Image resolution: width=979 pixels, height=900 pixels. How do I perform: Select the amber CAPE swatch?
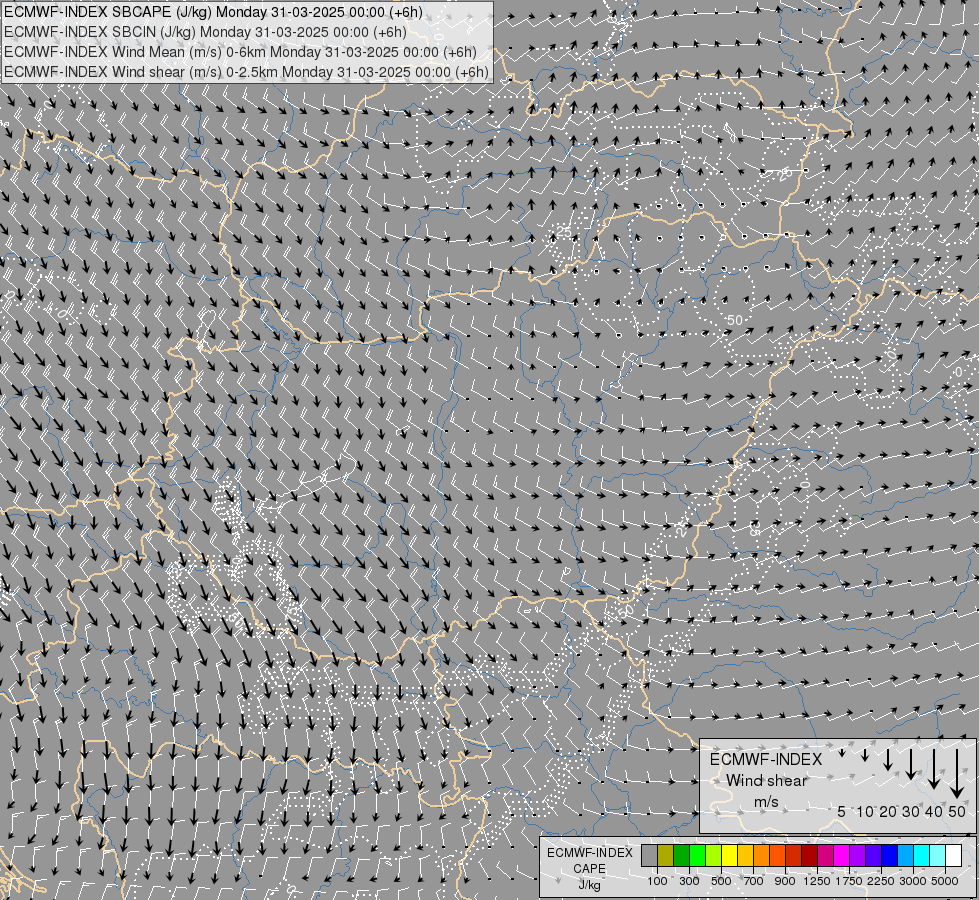(746, 855)
